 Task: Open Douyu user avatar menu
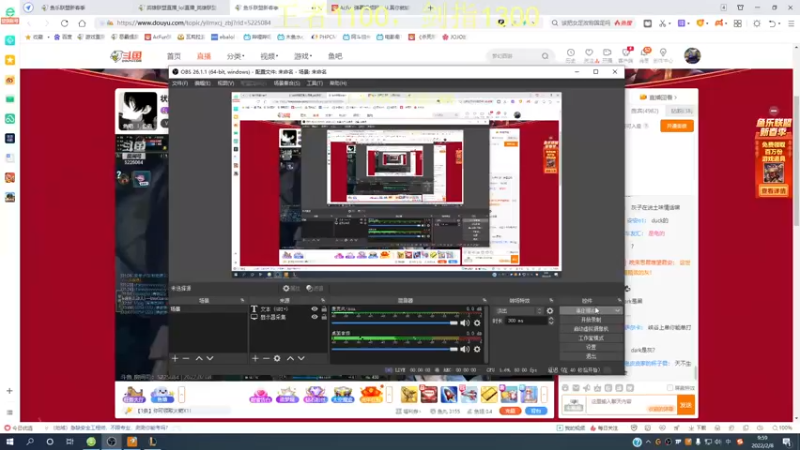tap(692, 56)
